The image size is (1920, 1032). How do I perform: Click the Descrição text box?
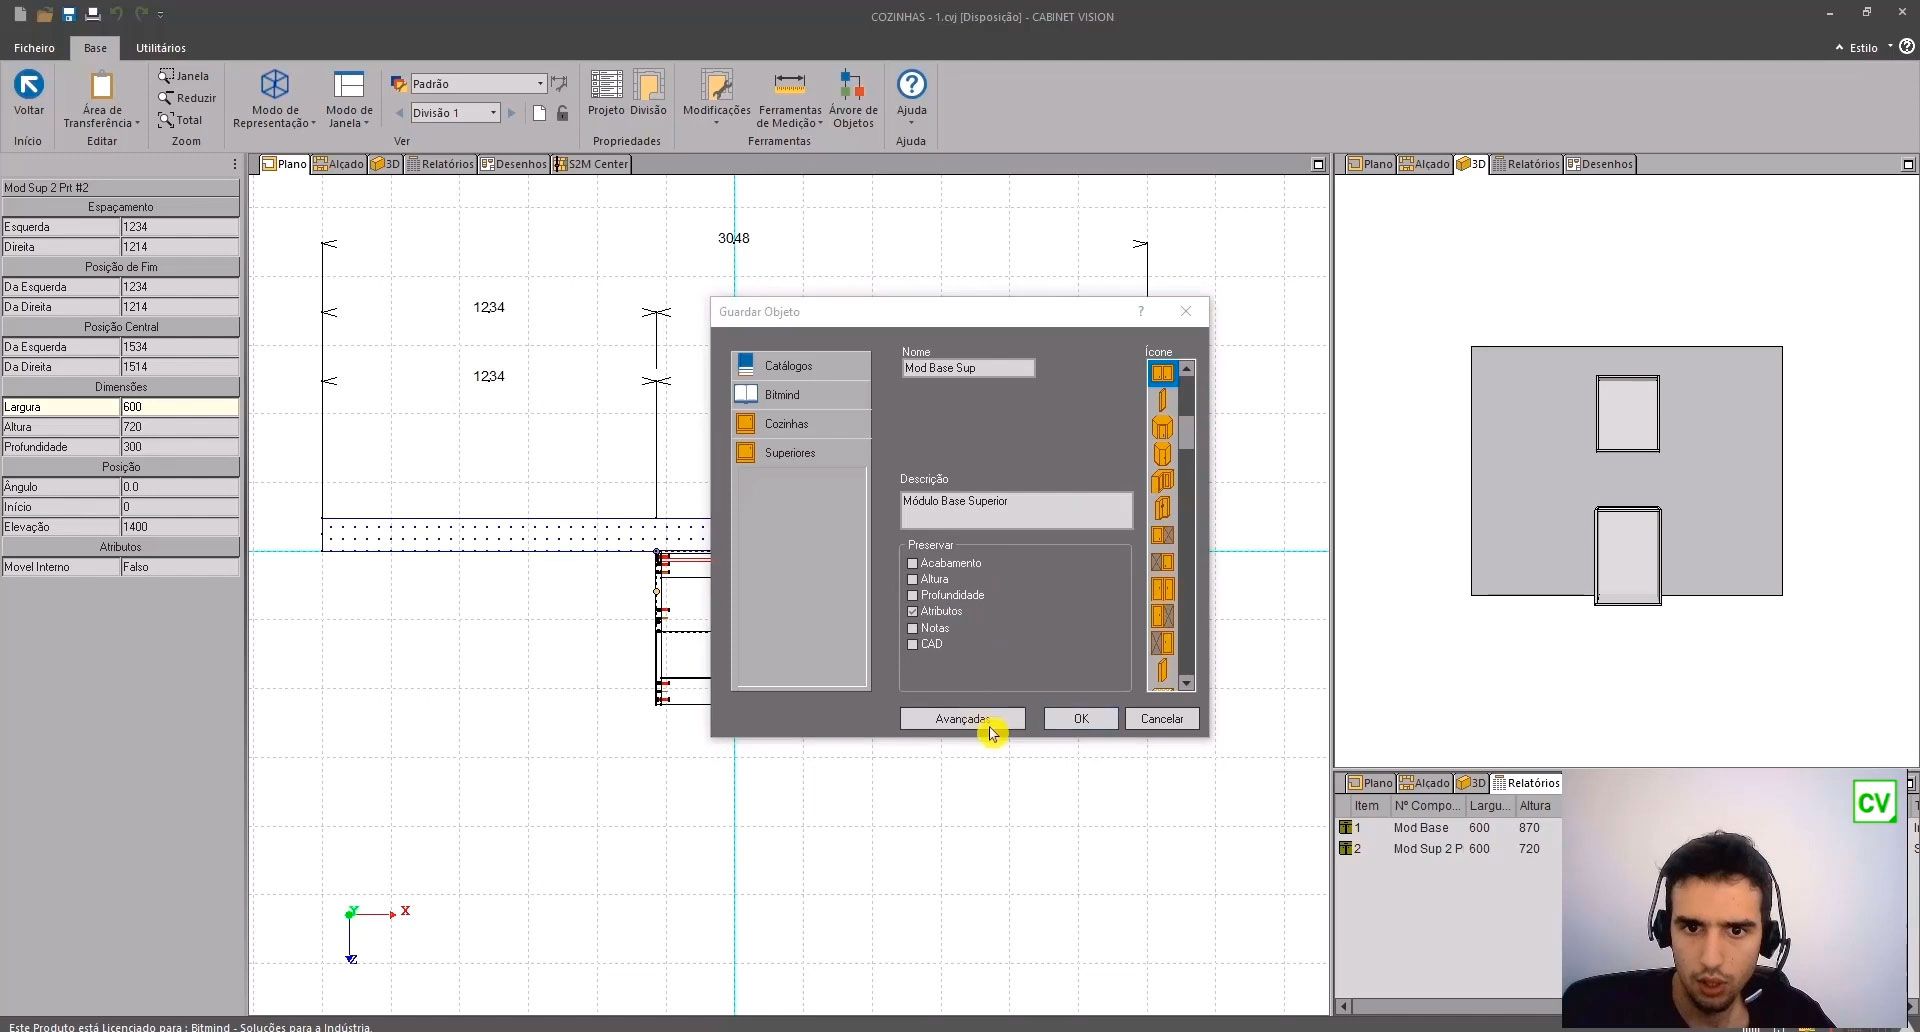(x=1016, y=510)
